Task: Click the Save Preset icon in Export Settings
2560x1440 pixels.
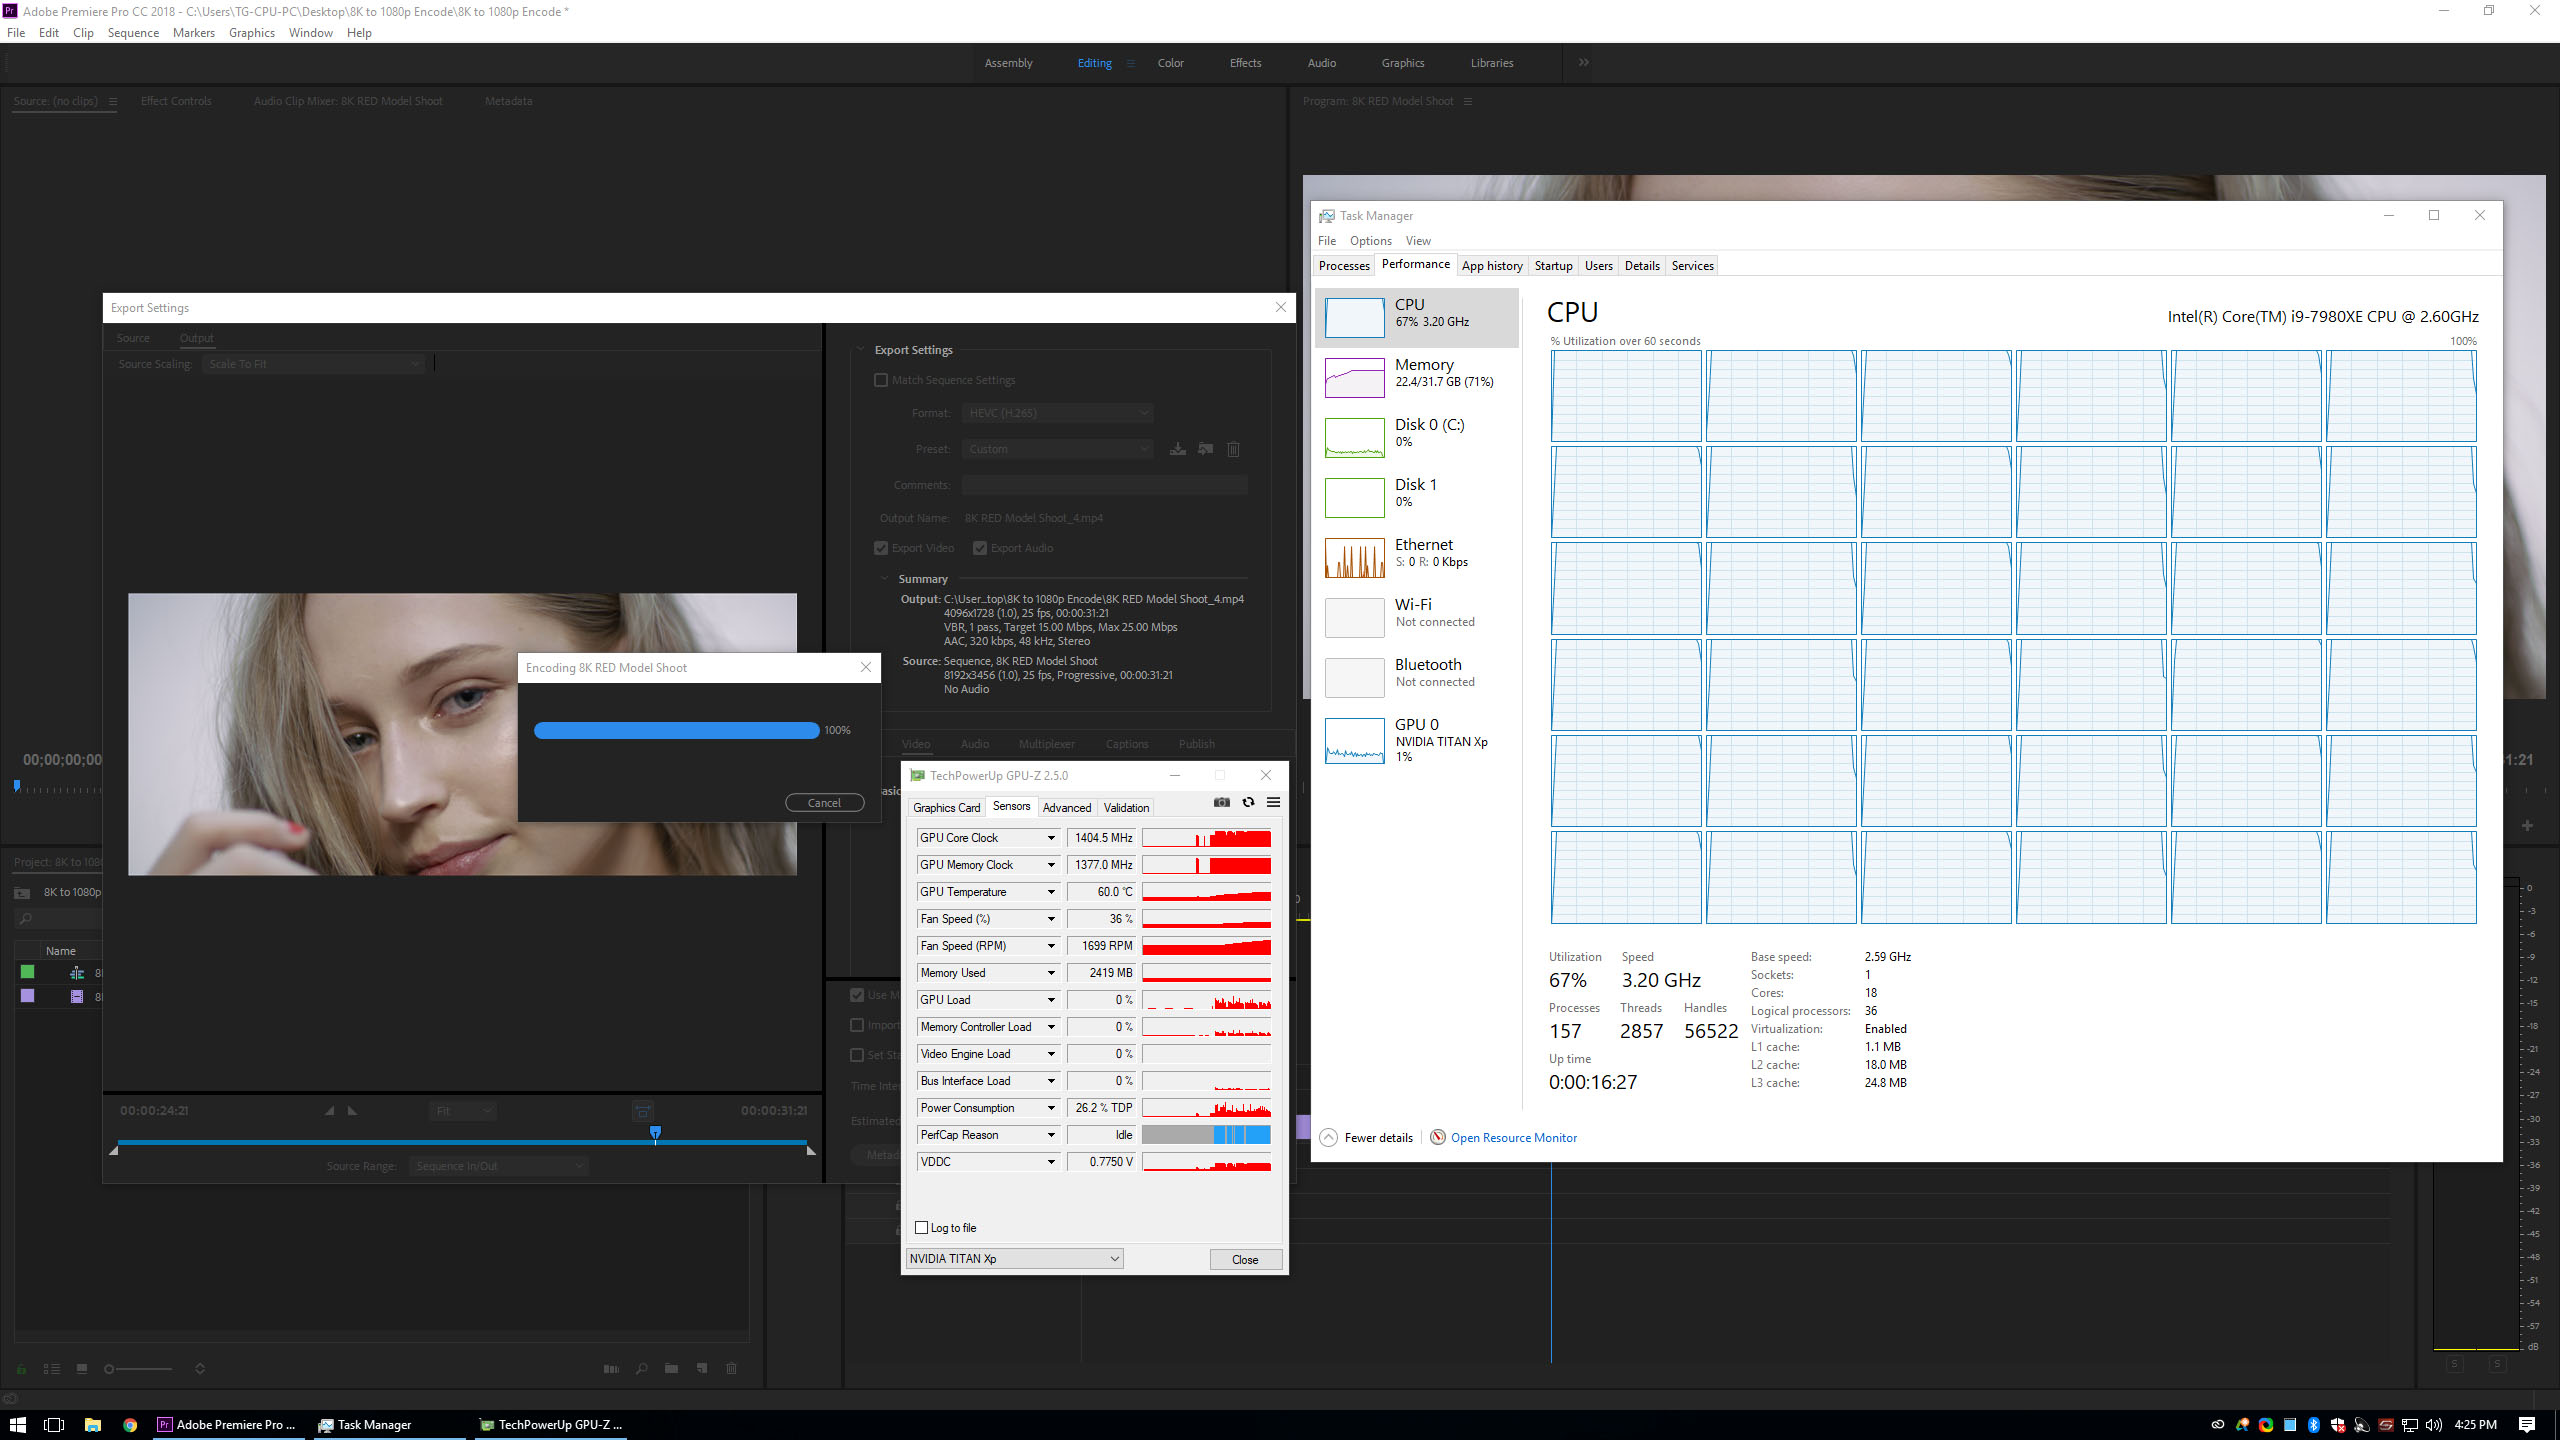Action: point(1178,449)
